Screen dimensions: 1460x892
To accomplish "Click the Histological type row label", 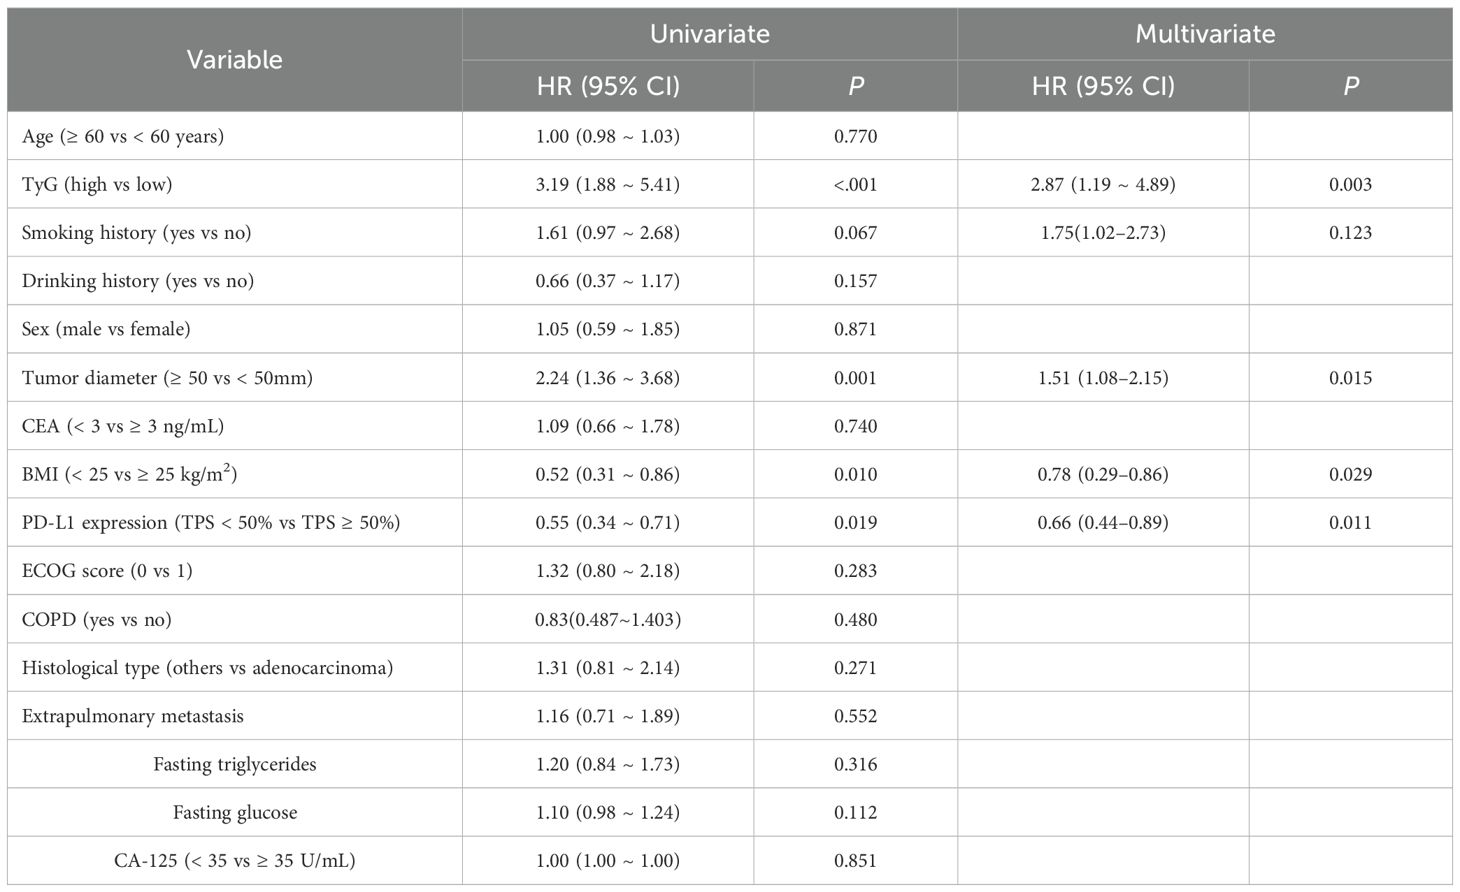I will 207,668.
